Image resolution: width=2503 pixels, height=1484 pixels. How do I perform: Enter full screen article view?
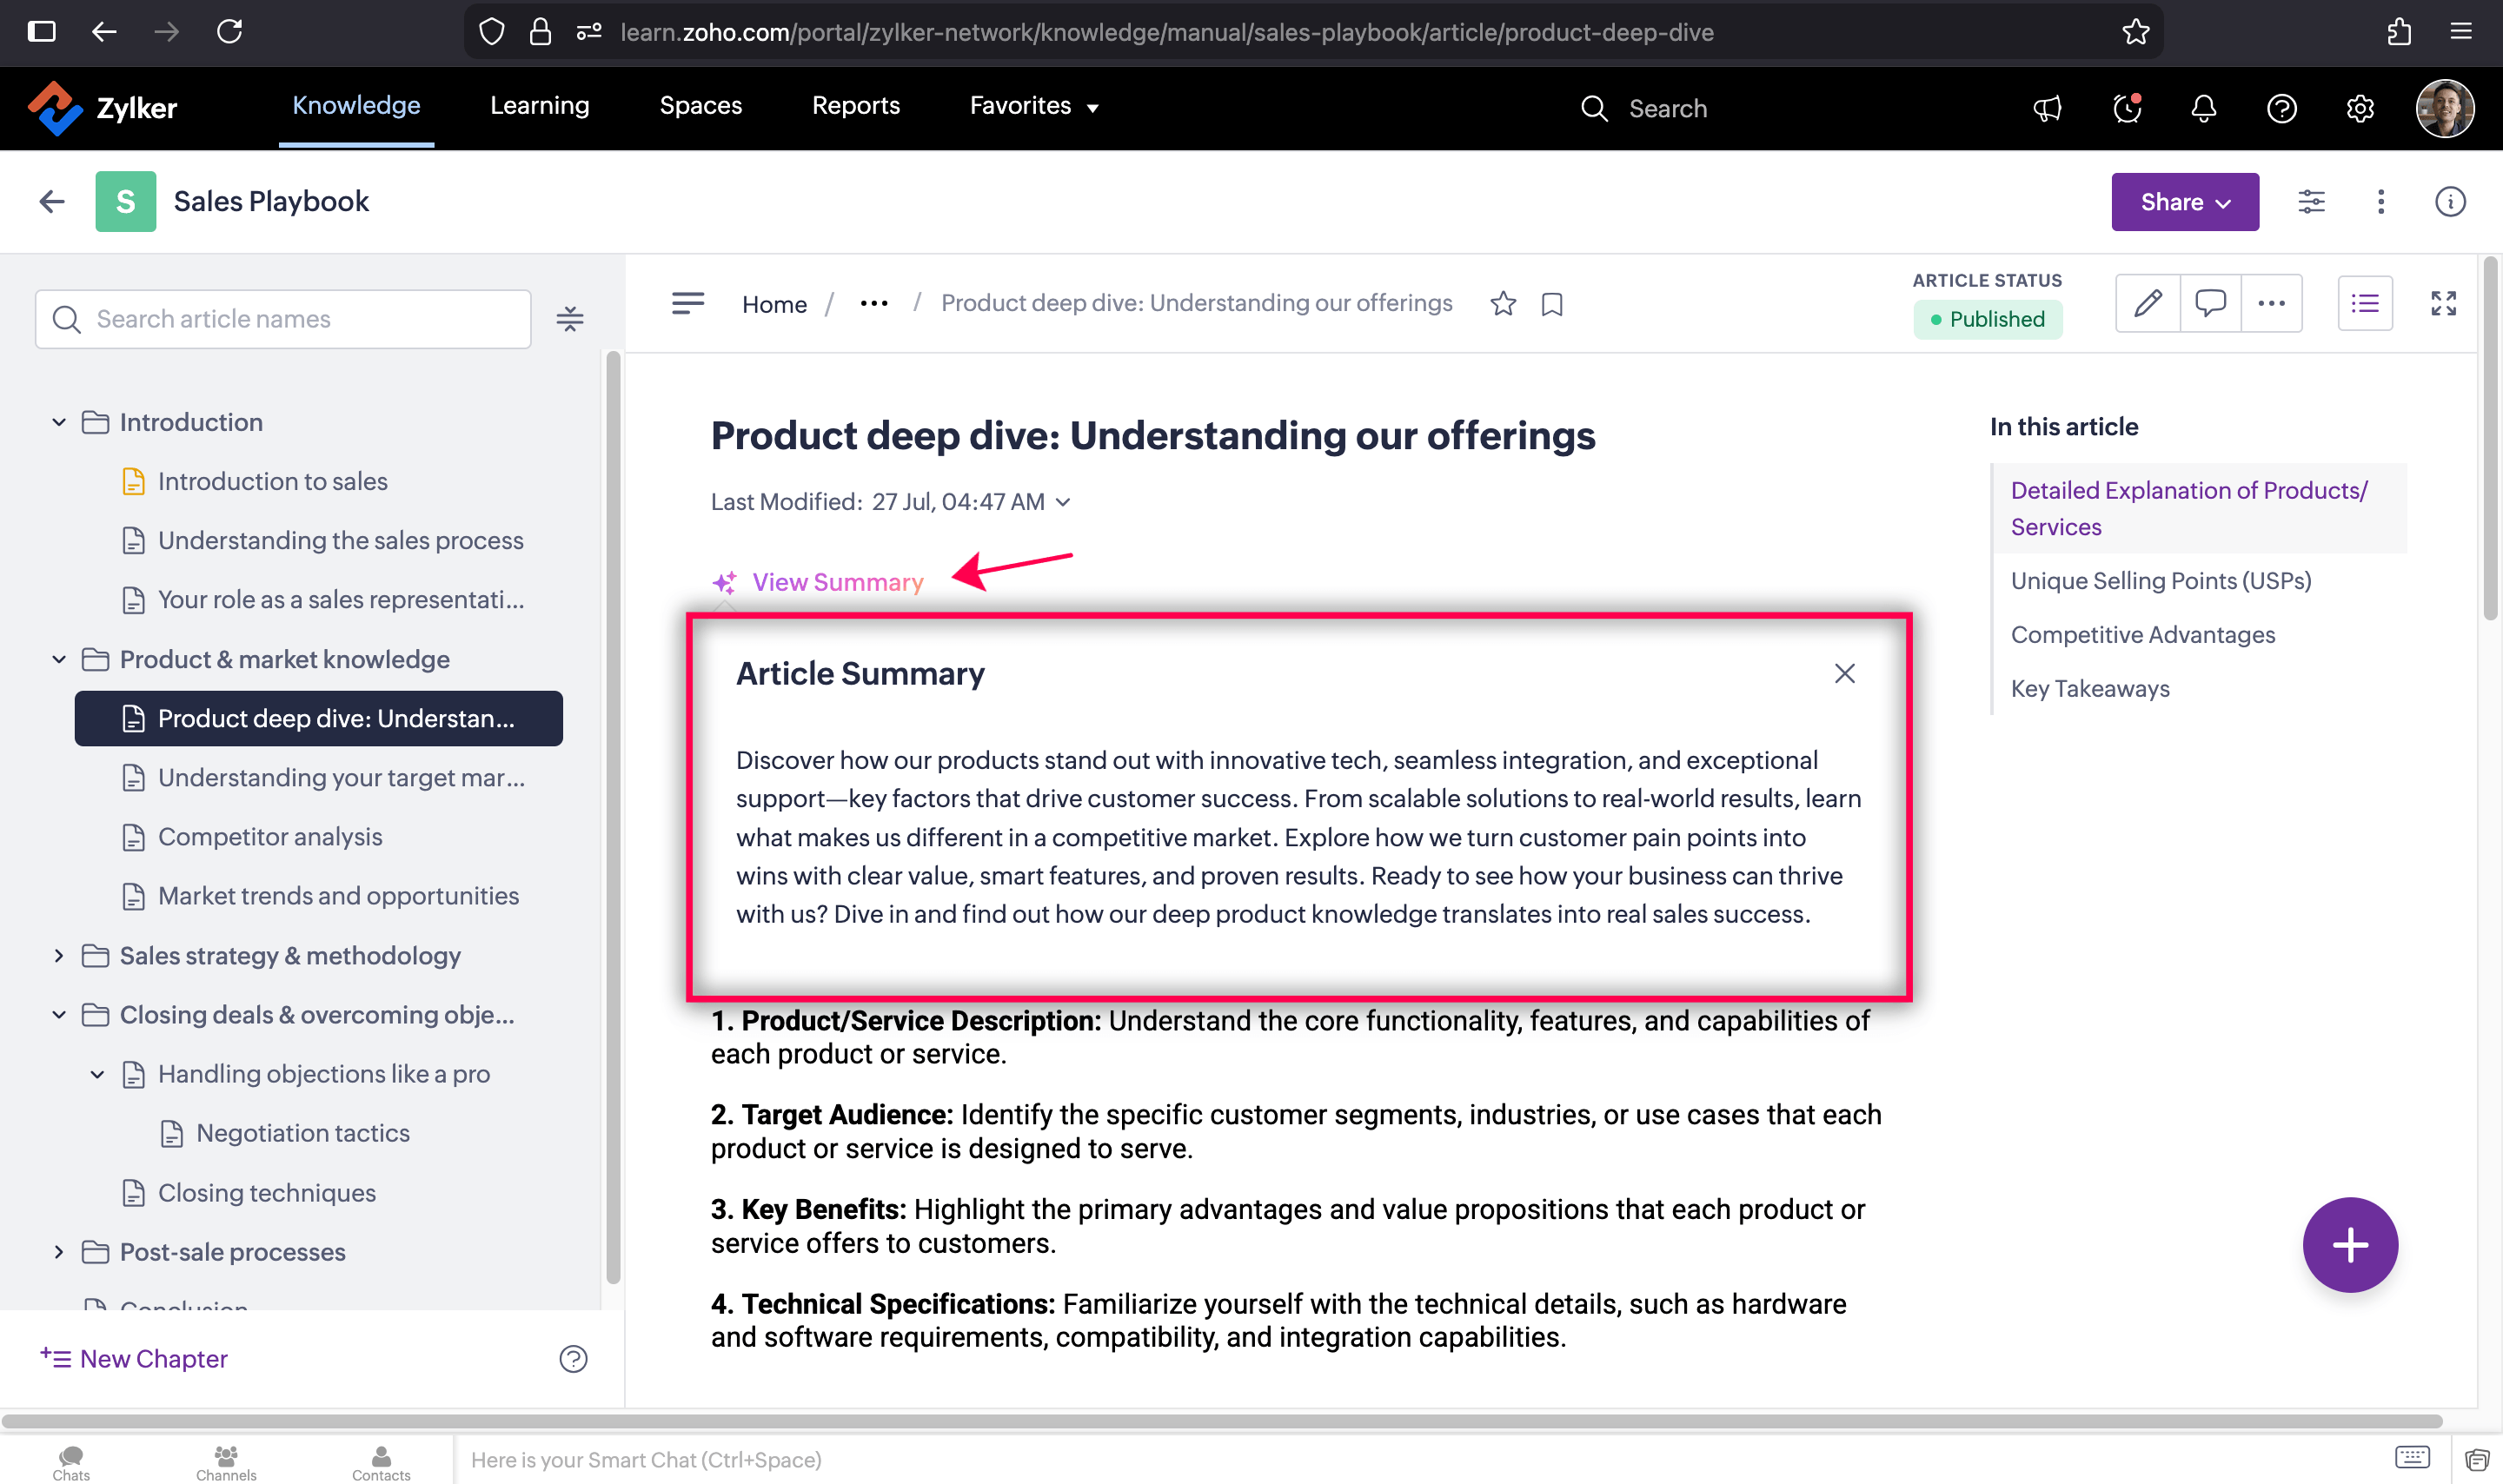pos(2444,303)
